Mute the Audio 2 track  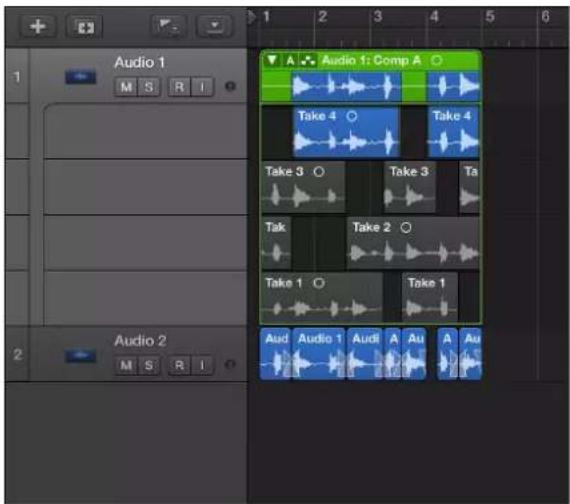click(126, 365)
